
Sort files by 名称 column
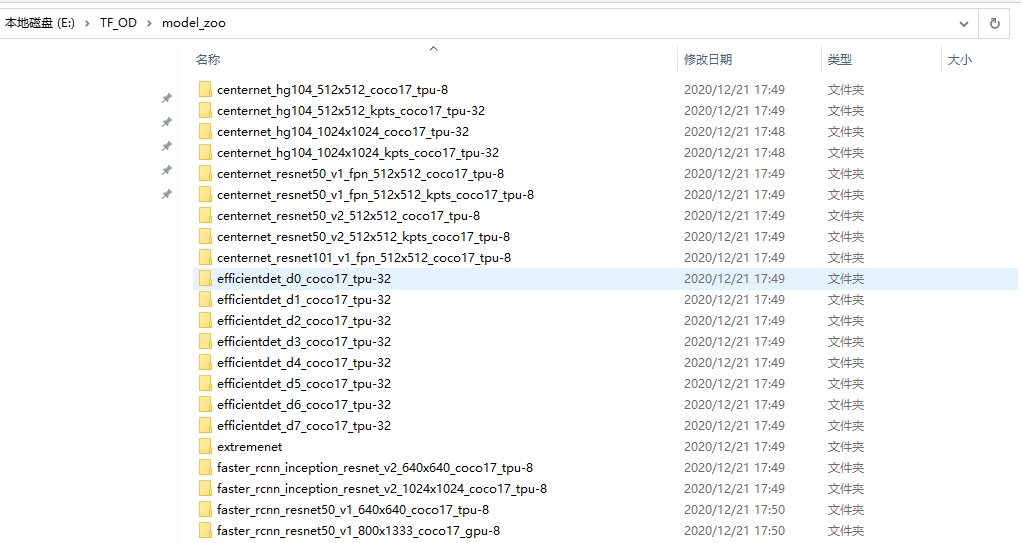pos(208,59)
